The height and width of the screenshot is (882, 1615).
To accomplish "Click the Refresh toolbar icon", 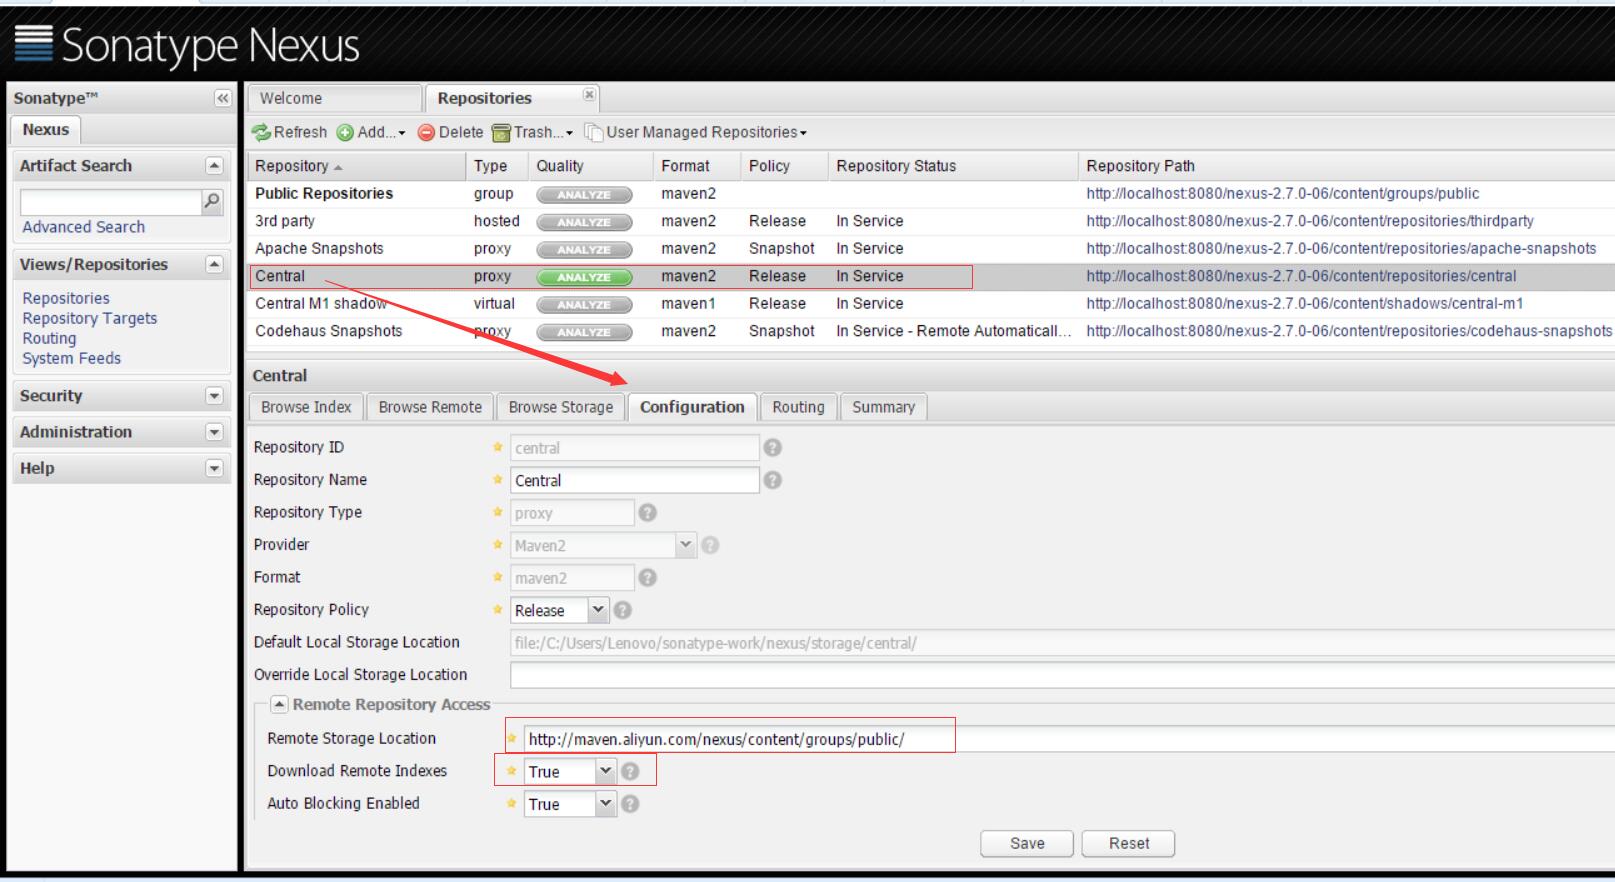I will [262, 132].
